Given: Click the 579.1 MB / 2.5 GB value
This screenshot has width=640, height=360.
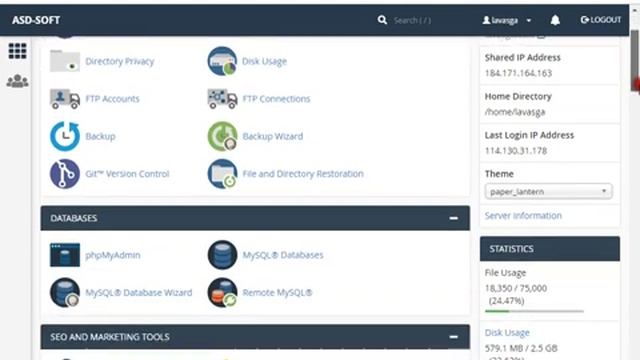Looking at the screenshot, I should pyautogui.click(x=521, y=348).
